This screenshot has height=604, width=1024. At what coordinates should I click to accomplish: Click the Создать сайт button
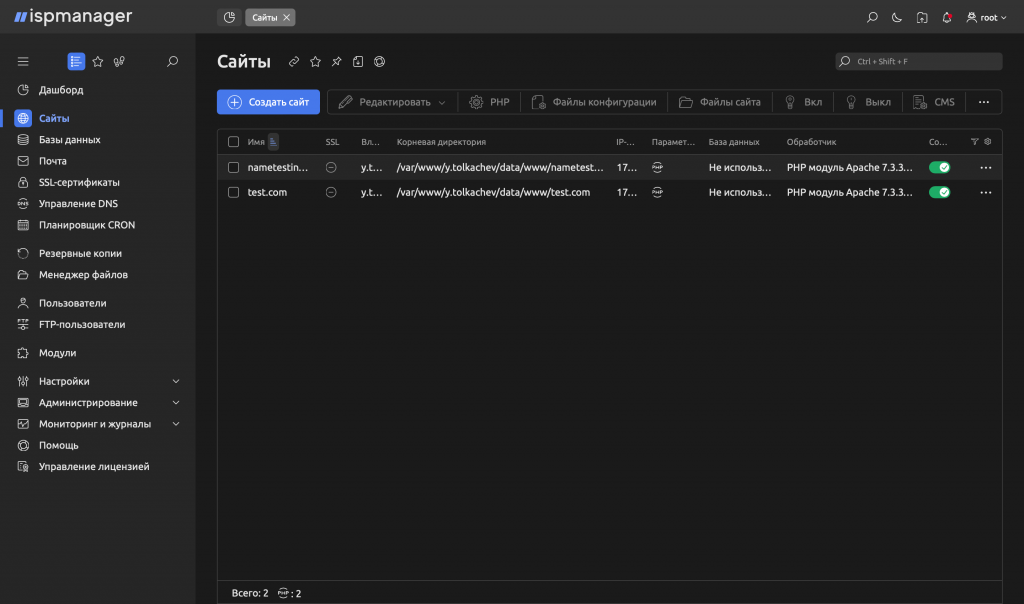click(268, 102)
